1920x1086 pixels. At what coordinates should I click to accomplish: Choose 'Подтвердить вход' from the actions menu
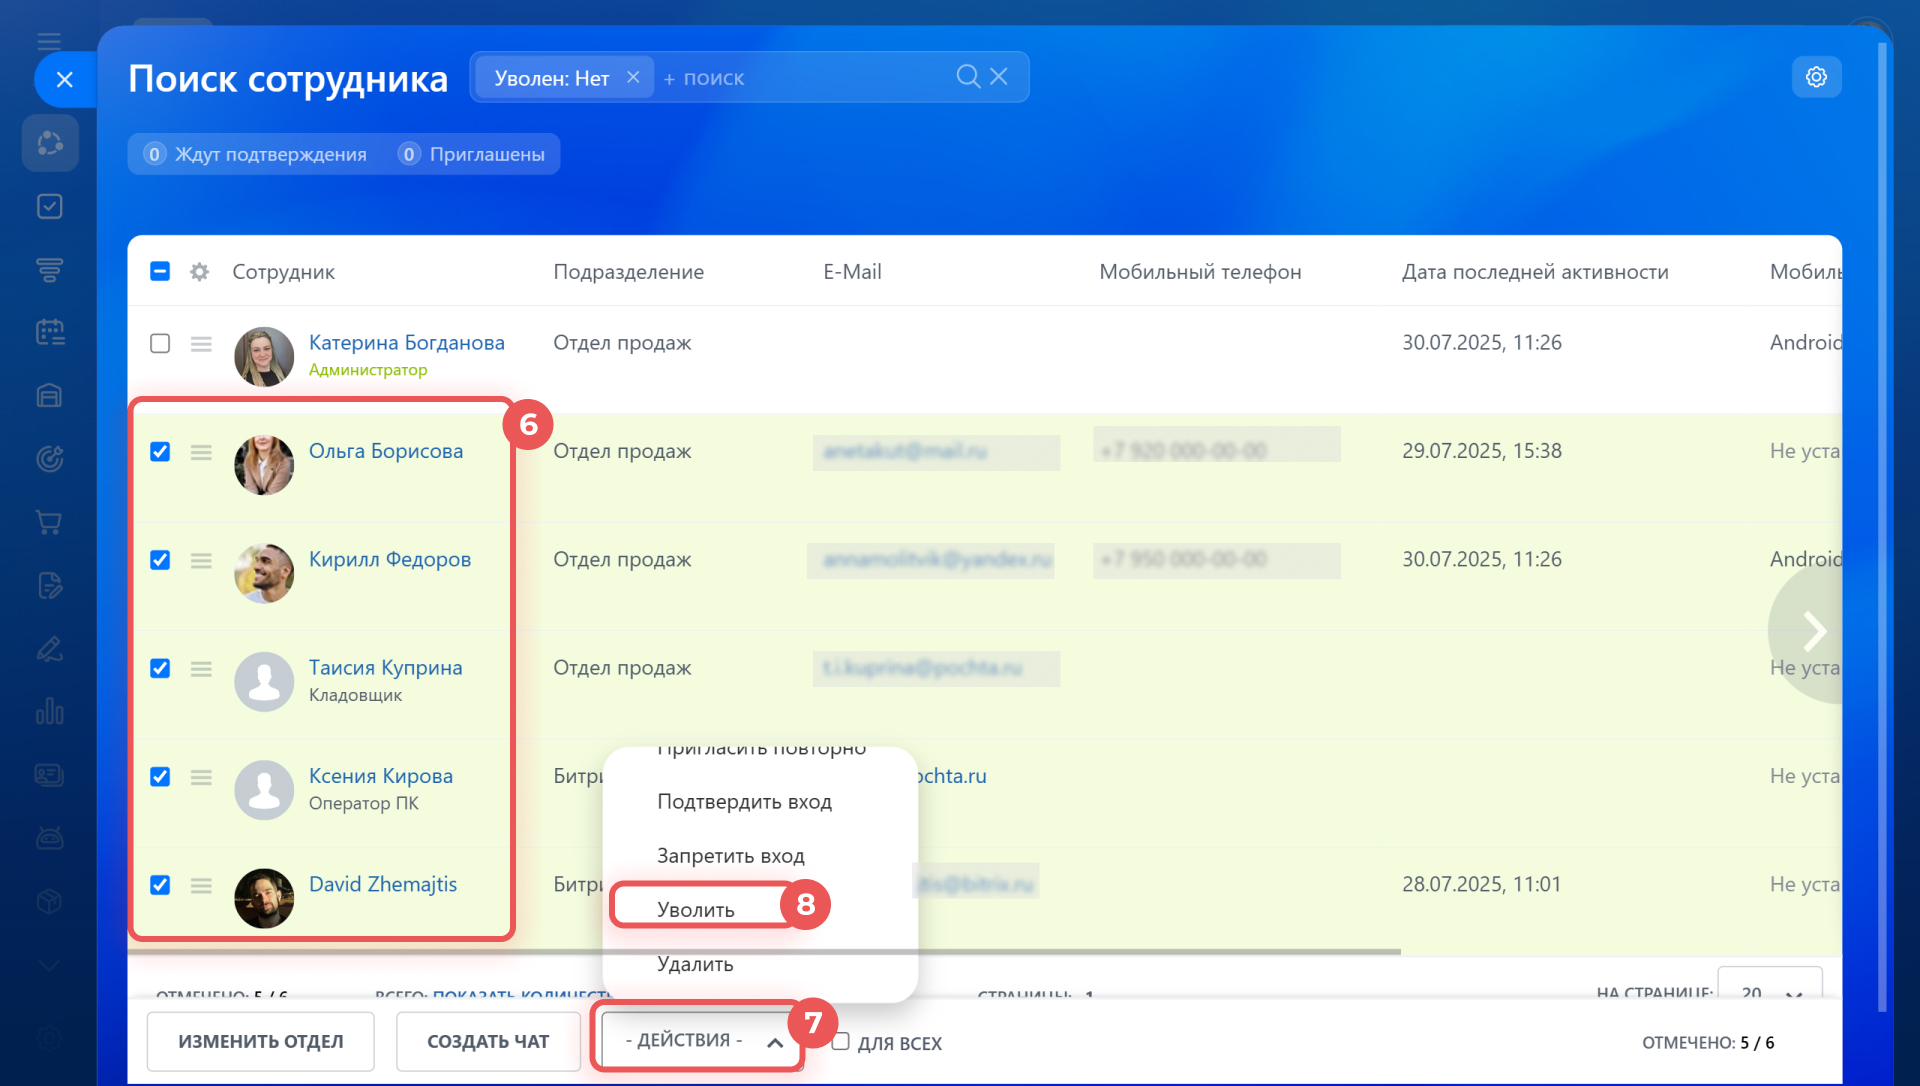pos(744,802)
